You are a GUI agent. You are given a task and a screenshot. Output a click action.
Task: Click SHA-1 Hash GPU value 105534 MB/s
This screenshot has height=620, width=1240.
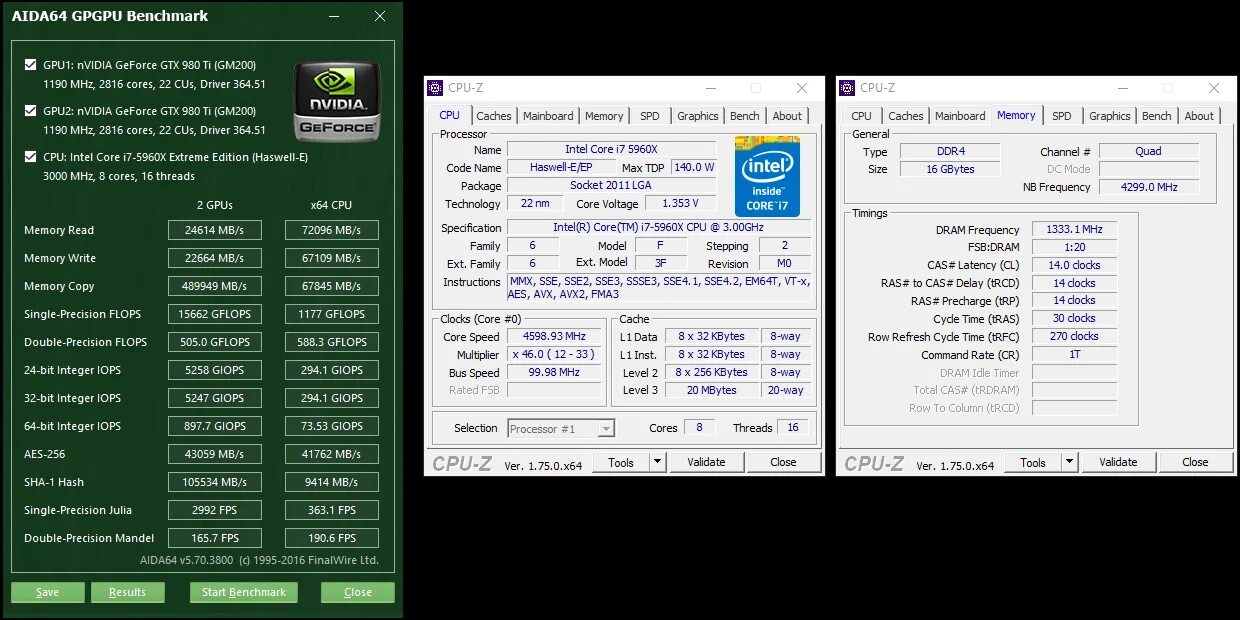[x=215, y=482]
